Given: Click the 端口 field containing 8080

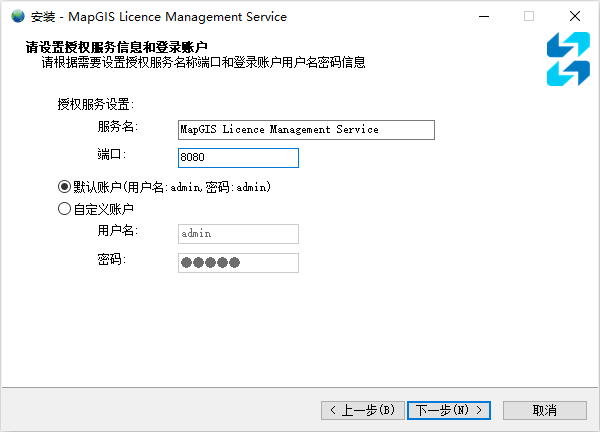Looking at the screenshot, I should click(x=237, y=158).
